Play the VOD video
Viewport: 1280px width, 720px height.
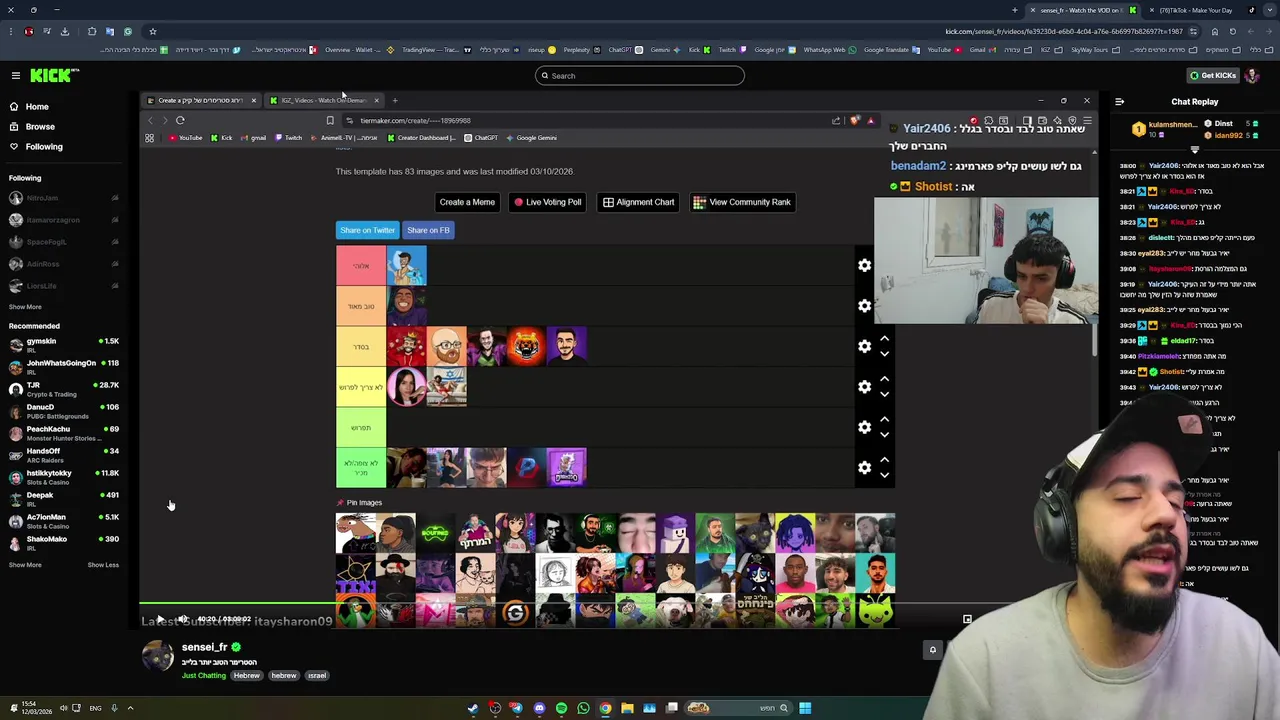point(160,619)
